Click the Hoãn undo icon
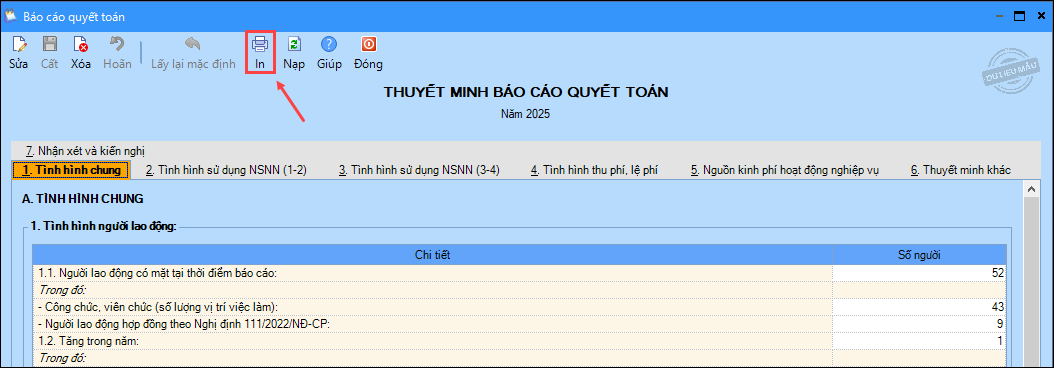This screenshot has height=368, width=1054. (117, 46)
